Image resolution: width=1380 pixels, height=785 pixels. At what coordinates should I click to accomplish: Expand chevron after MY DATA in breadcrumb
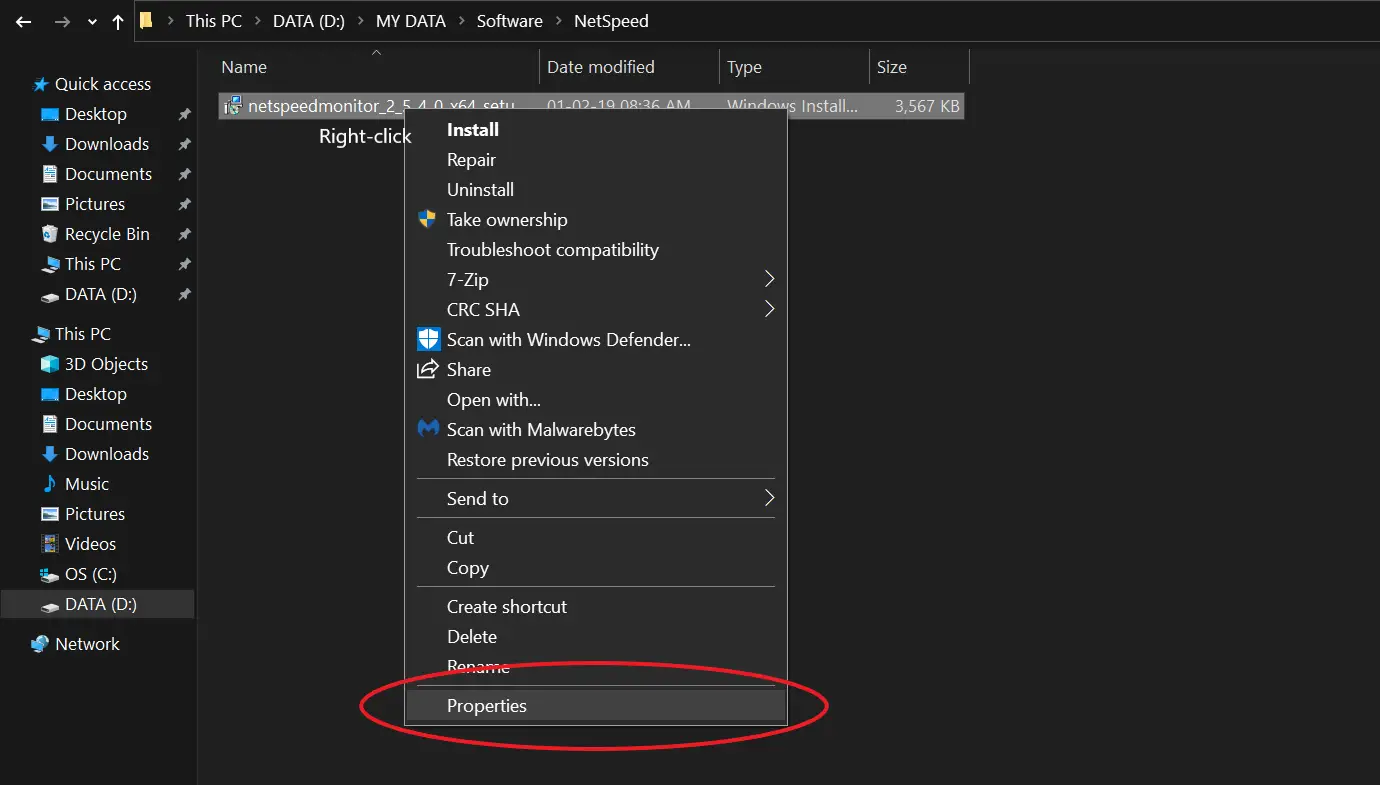point(461,21)
